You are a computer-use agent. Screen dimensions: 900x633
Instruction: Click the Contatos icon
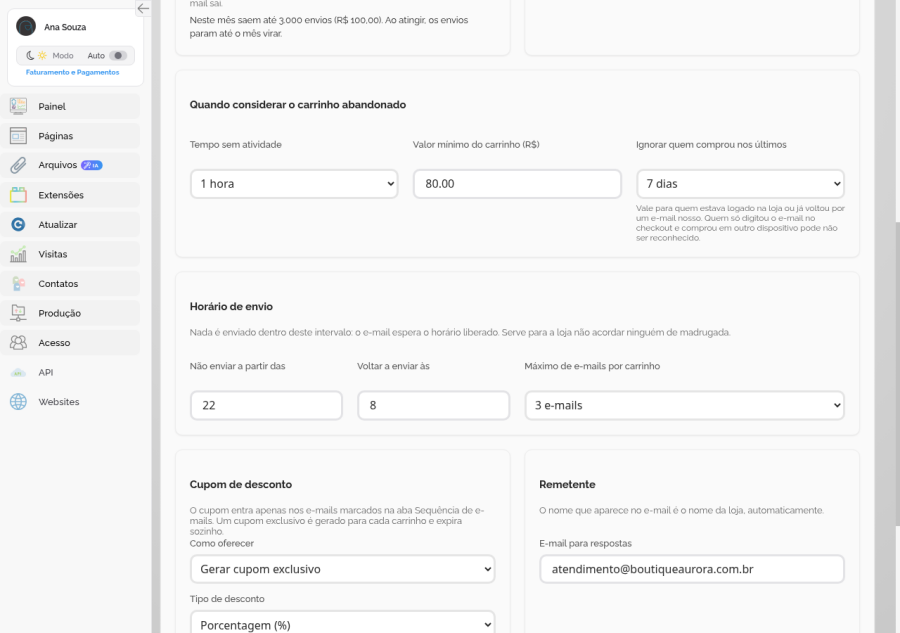pos(18,284)
